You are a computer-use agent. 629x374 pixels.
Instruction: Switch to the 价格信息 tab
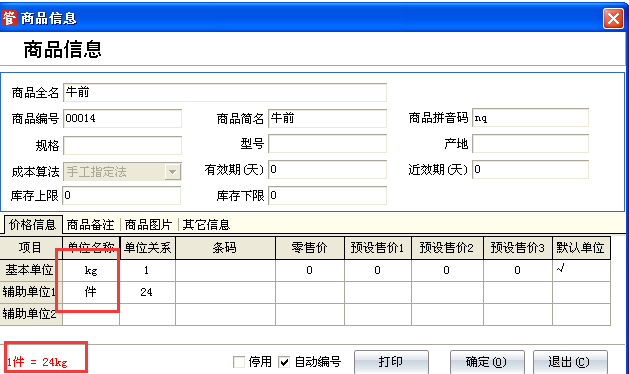[33, 224]
